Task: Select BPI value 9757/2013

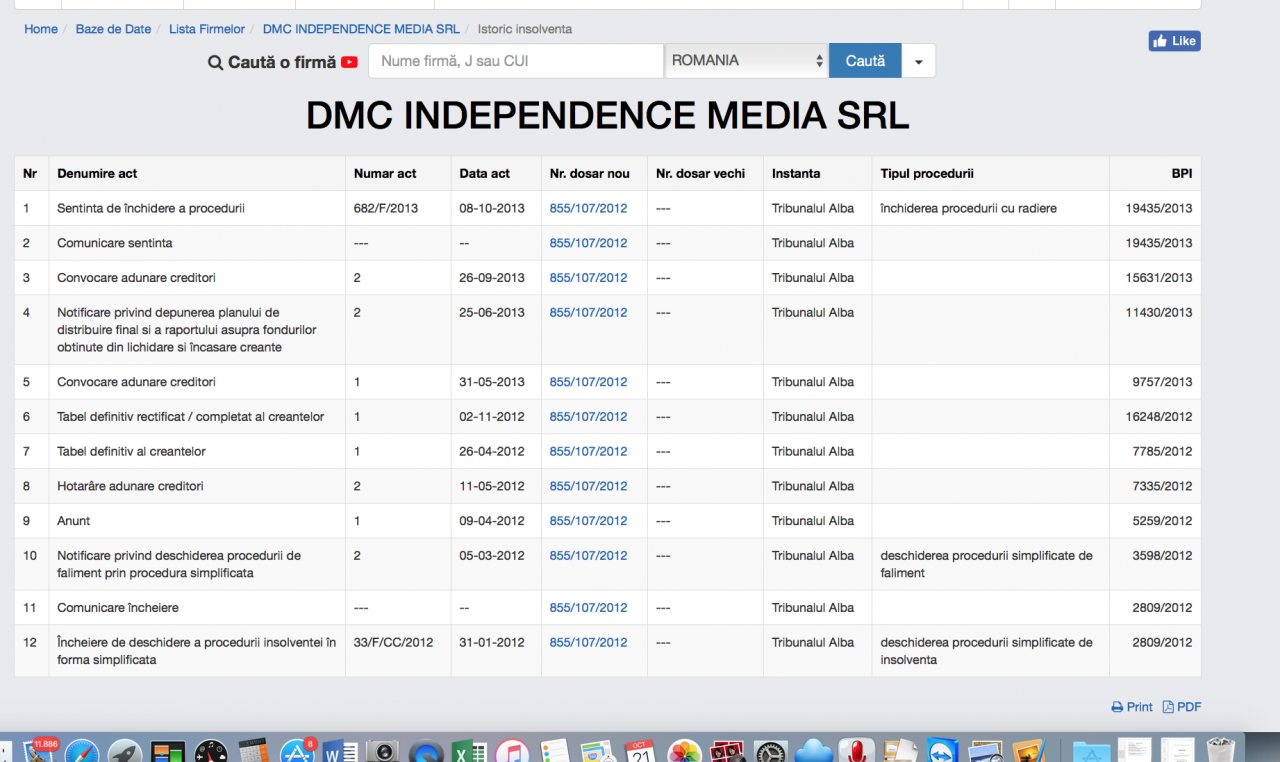Action: 1163,382
